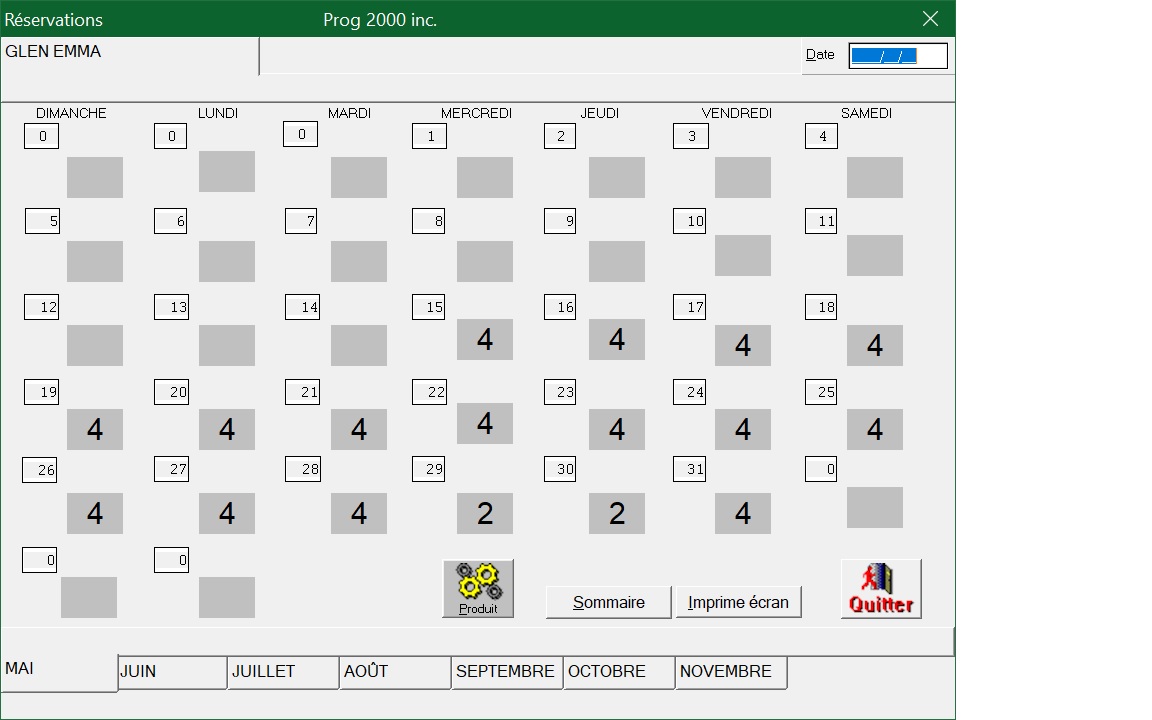Viewport: 1152px width, 720px height.
Task: Click the Quitter exit icon button
Action: [x=881, y=588]
